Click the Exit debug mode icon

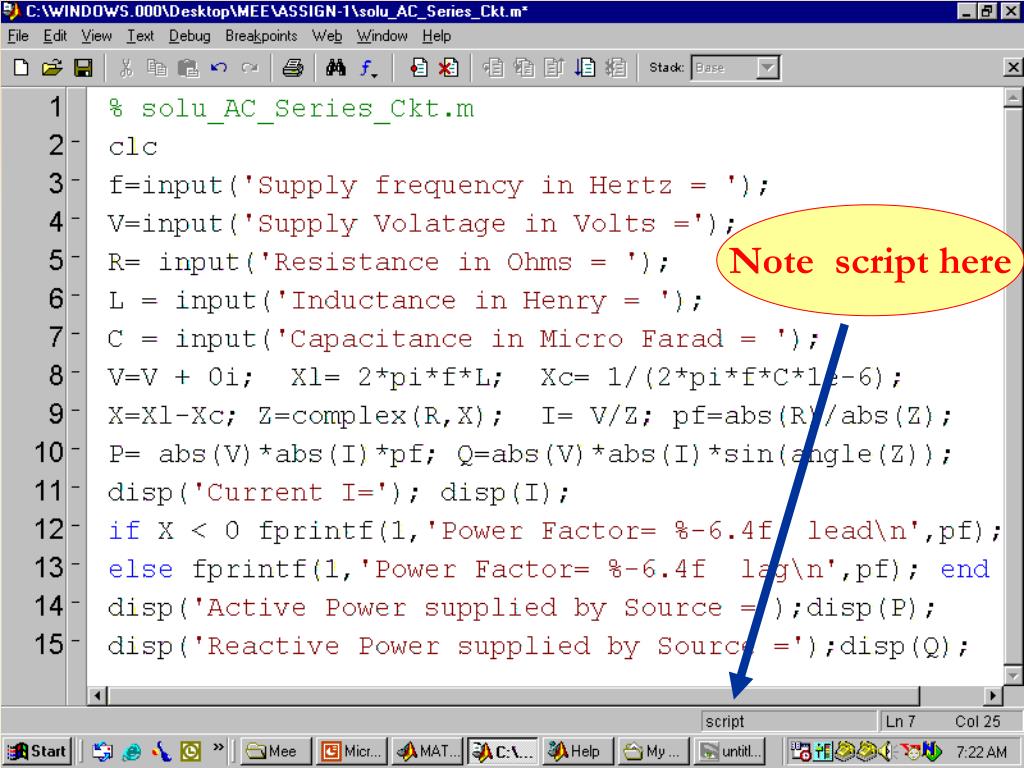click(616, 67)
